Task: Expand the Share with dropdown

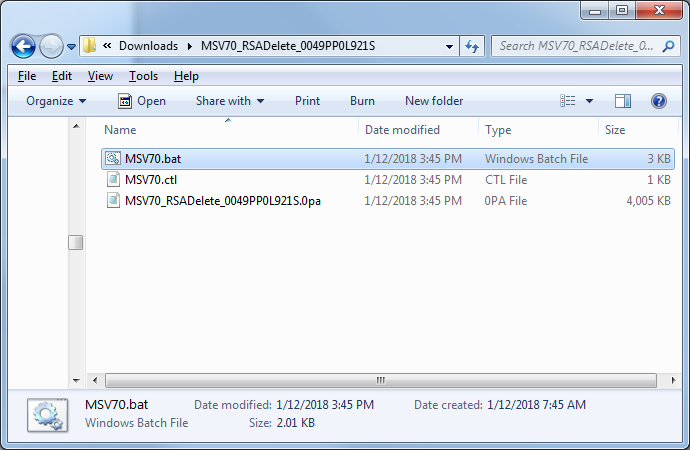Action: tap(229, 101)
